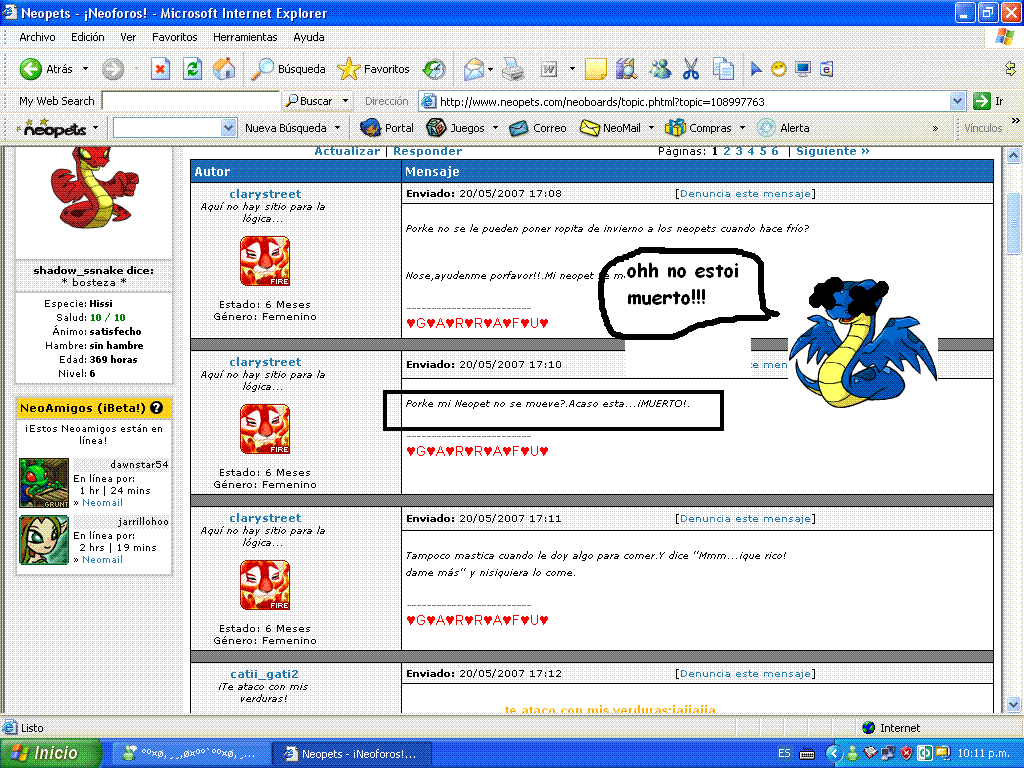This screenshot has height=768, width=1024.
Task: Open the Windows Inicio start button
Action: [52, 754]
